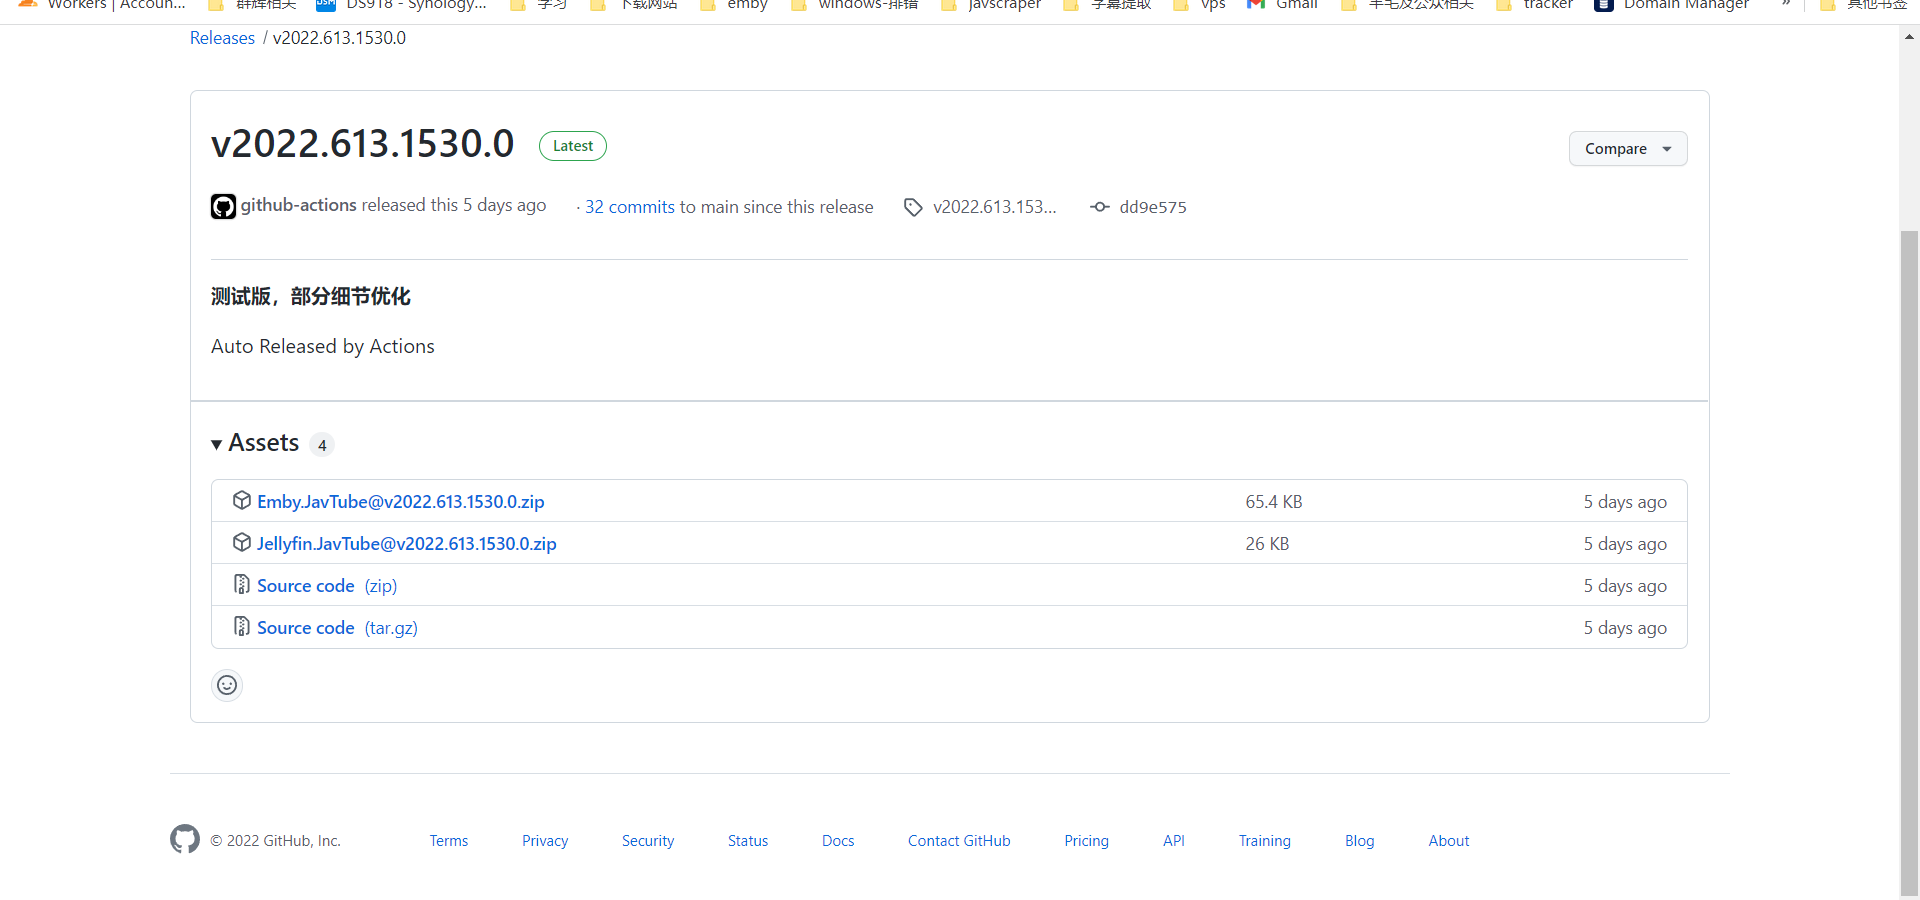Open the Privacy footer link

tap(545, 841)
